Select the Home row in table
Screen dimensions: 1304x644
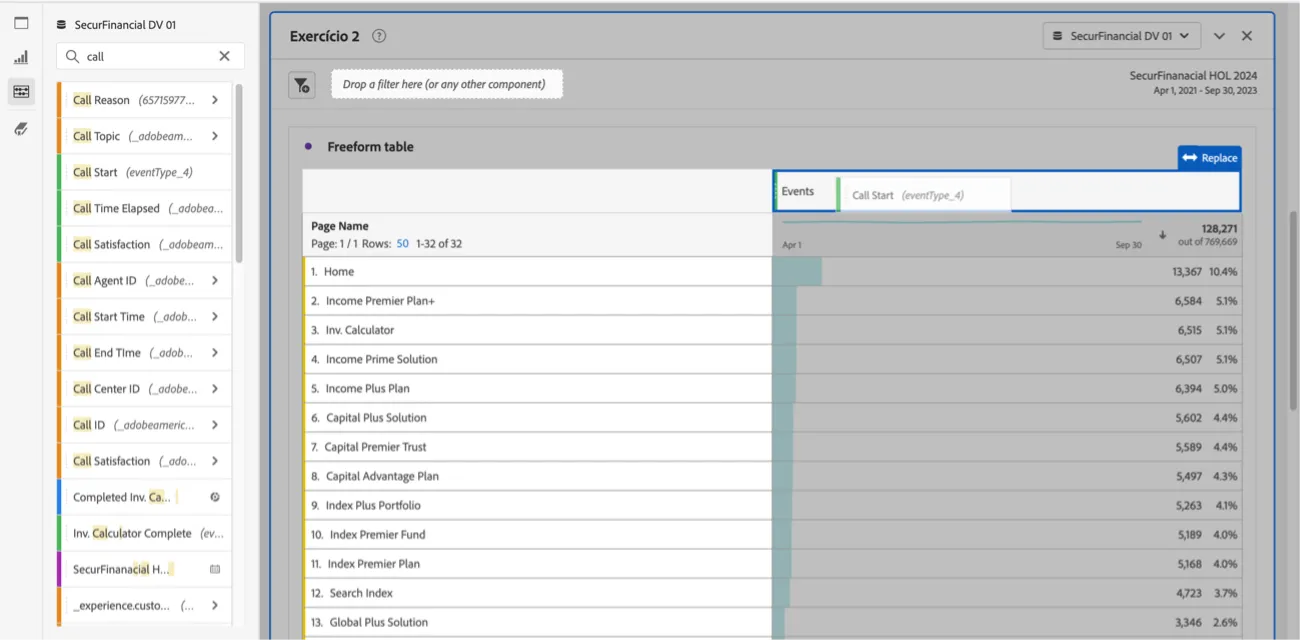pyautogui.click(x=538, y=272)
